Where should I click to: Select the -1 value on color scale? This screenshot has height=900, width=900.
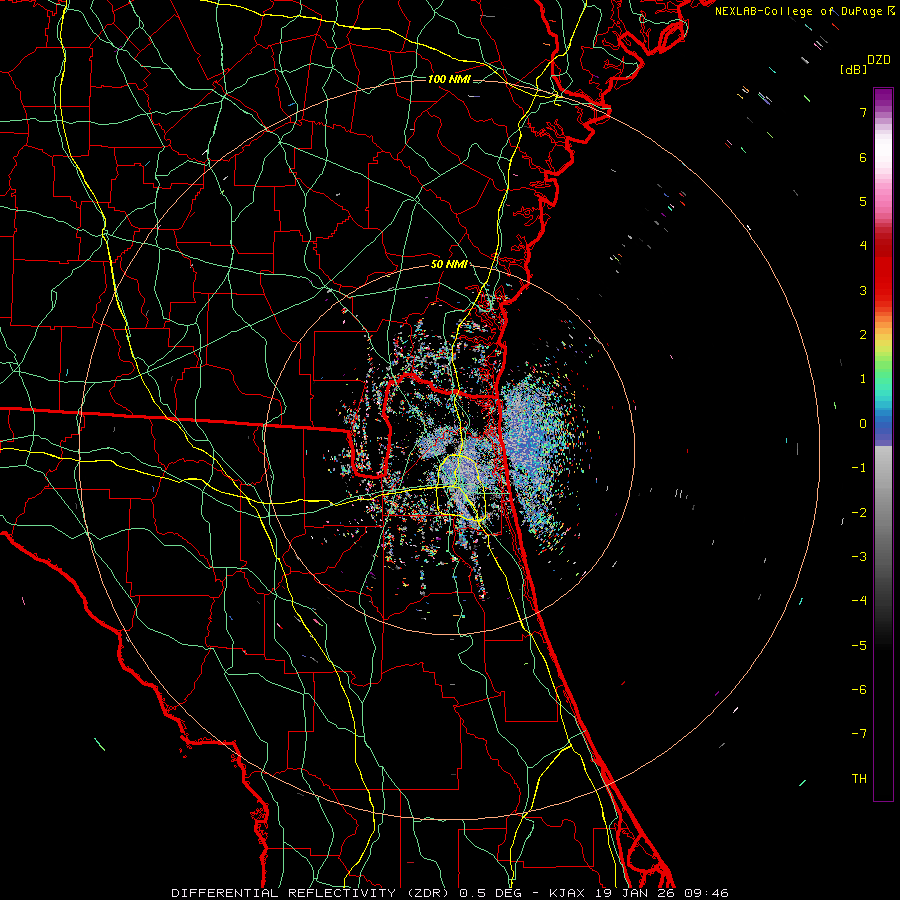click(859, 468)
